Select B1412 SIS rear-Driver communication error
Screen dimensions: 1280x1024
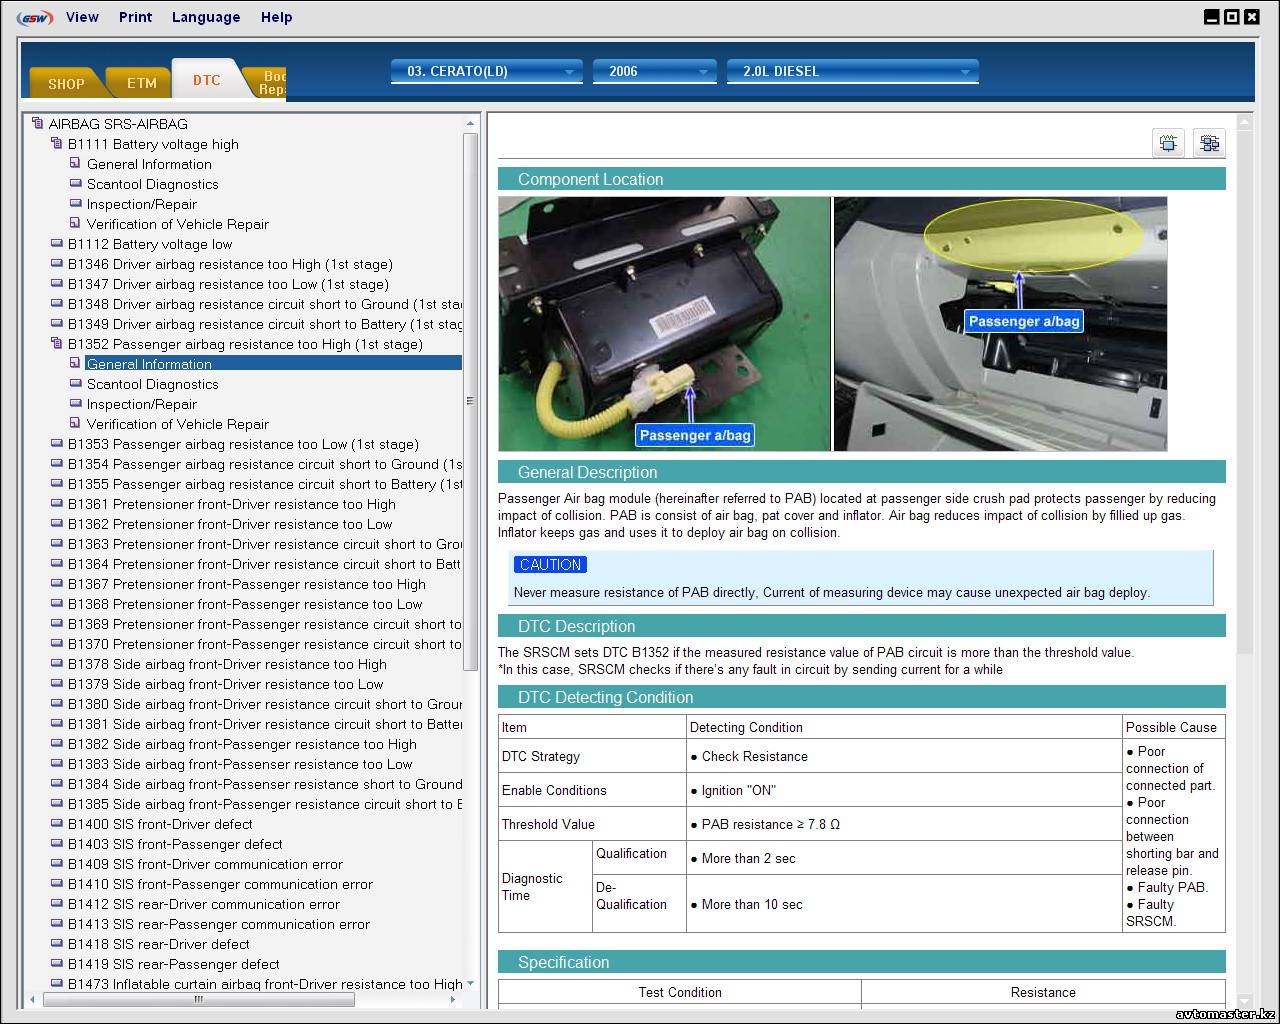click(204, 904)
